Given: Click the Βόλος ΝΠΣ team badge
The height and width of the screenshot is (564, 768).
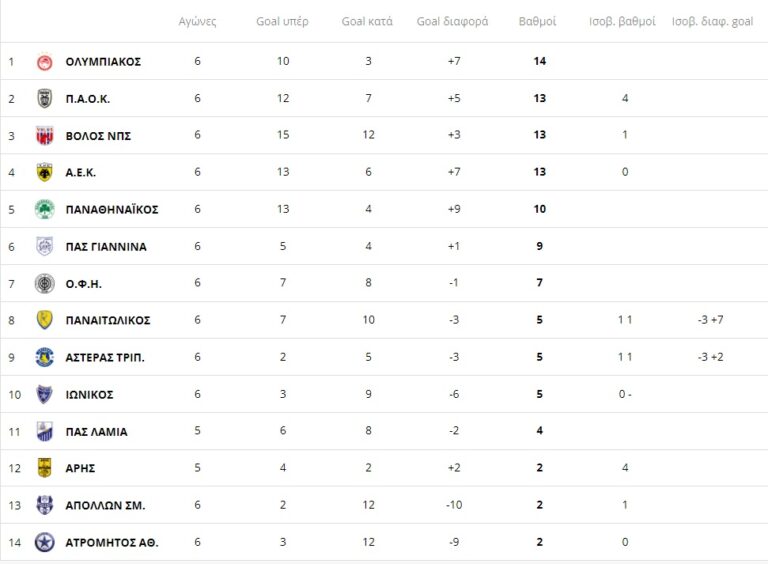Looking at the screenshot, I should coord(44,136).
